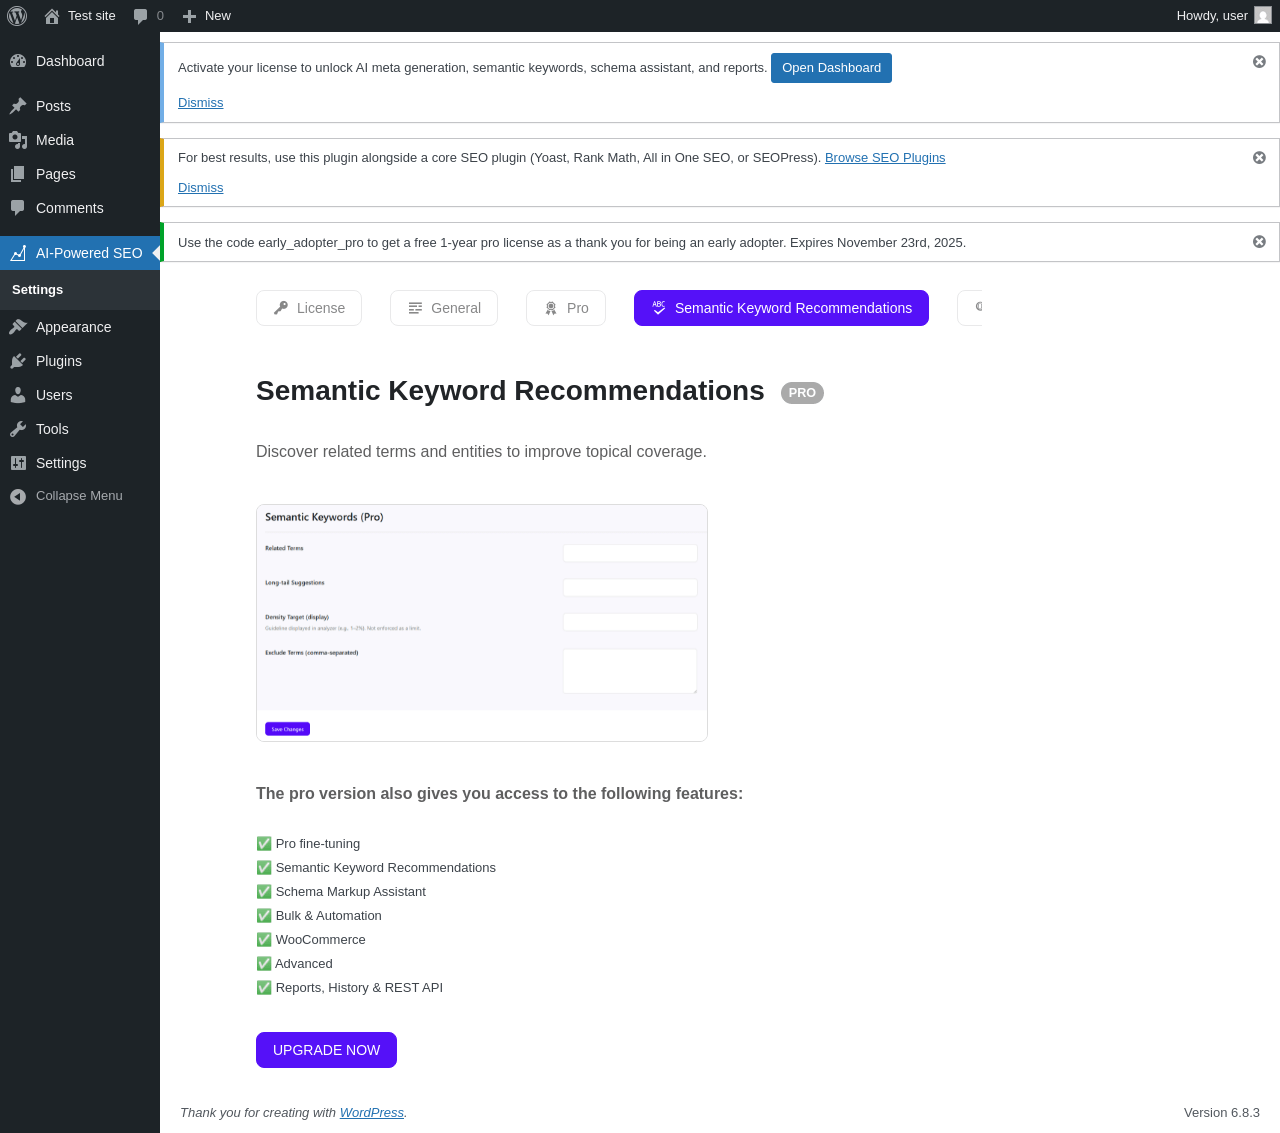Dismiss the core SEO plugin notice link
Screen dimensions: 1280x1133
[x=200, y=188]
